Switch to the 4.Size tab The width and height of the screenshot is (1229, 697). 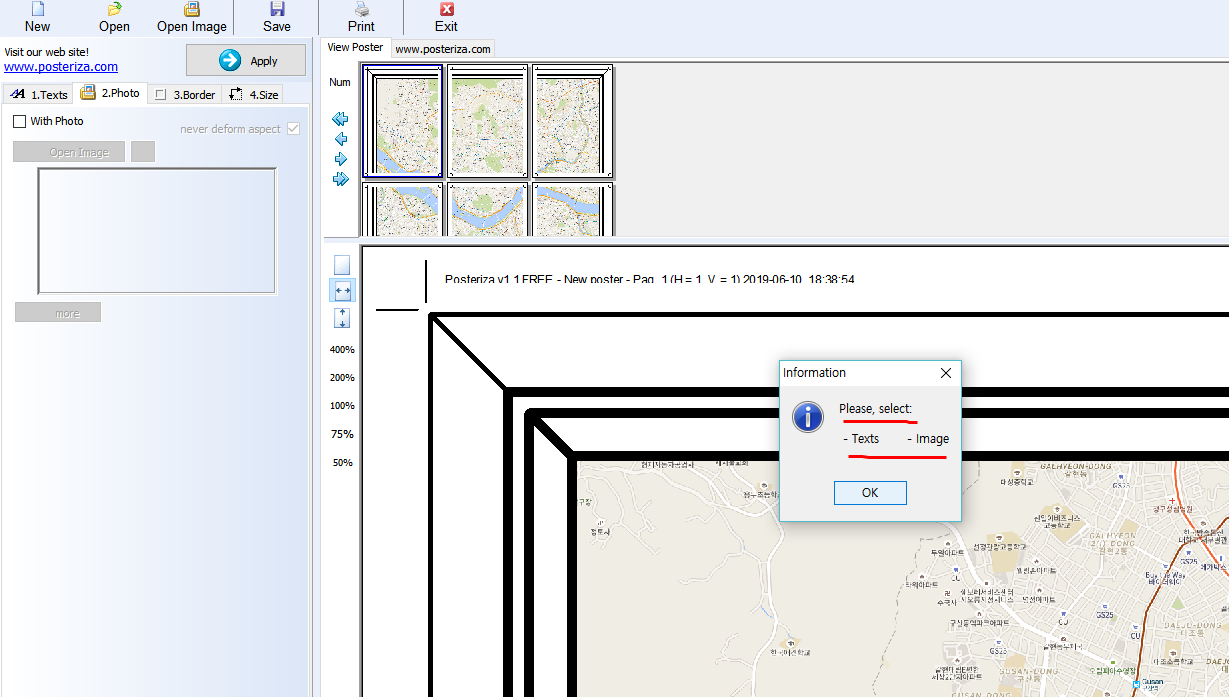pos(253,95)
